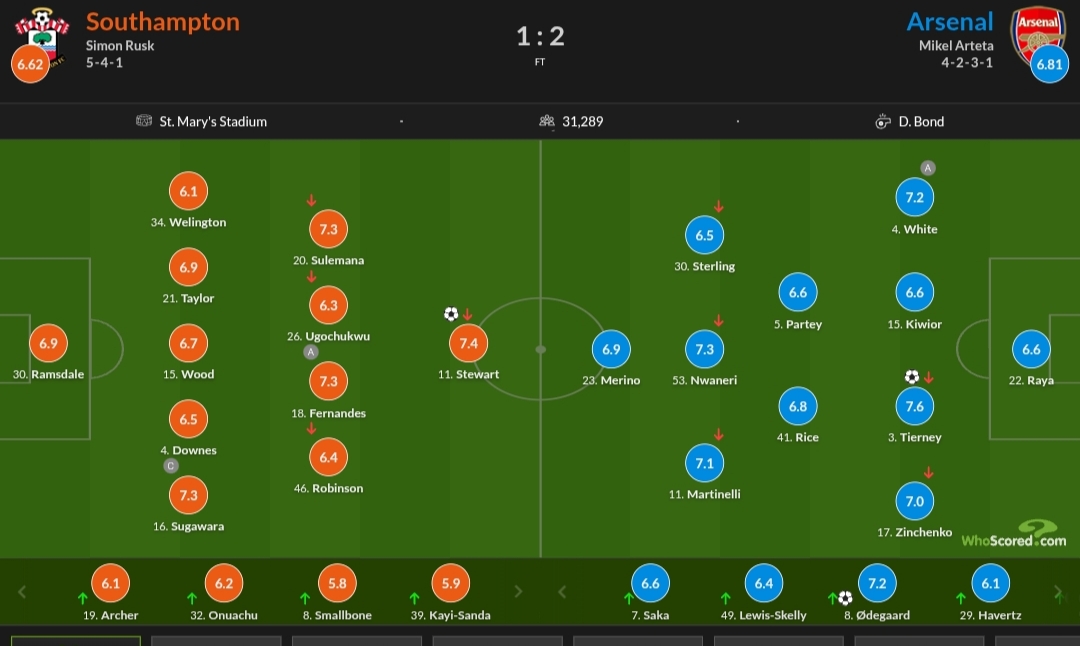Click the stadium icon beside St. Mary's Stadium
The height and width of the screenshot is (646, 1080).
click(144, 121)
